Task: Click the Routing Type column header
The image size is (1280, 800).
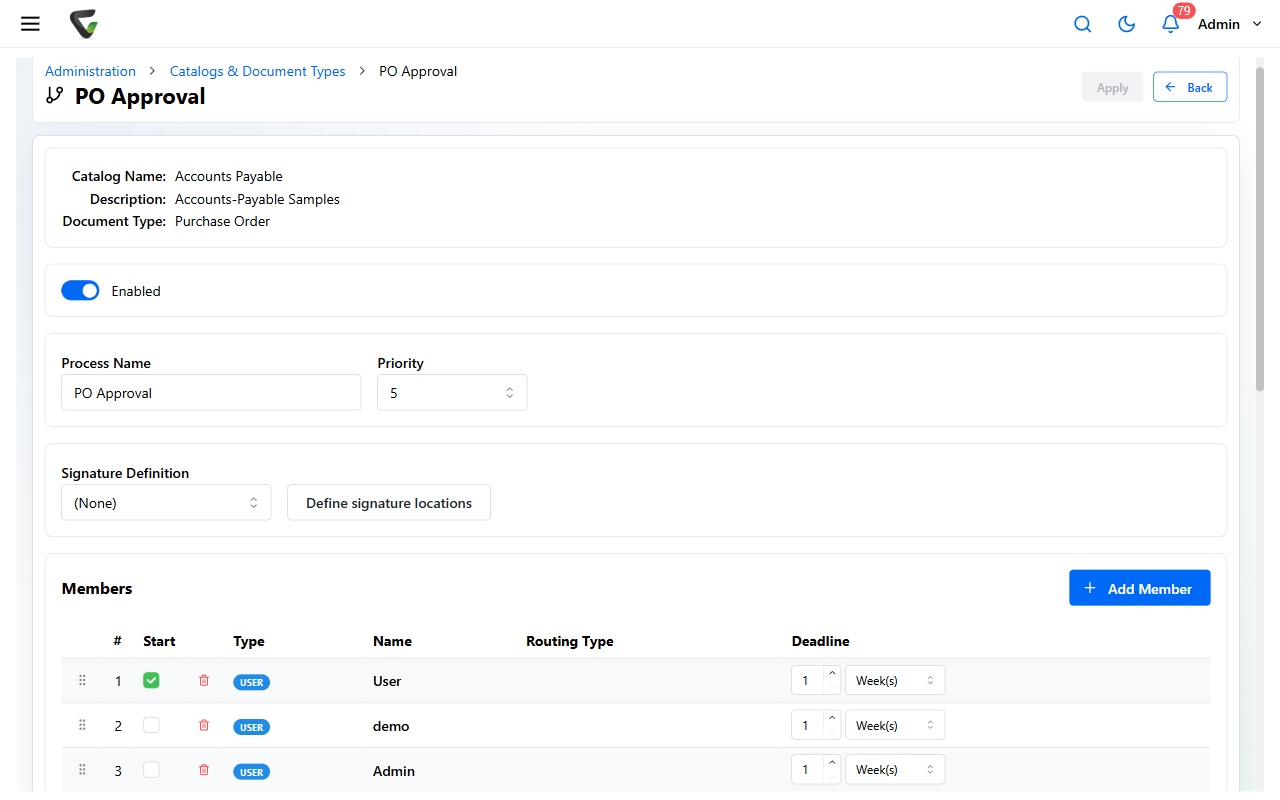Action: pyautogui.click(x=570, y=641)
